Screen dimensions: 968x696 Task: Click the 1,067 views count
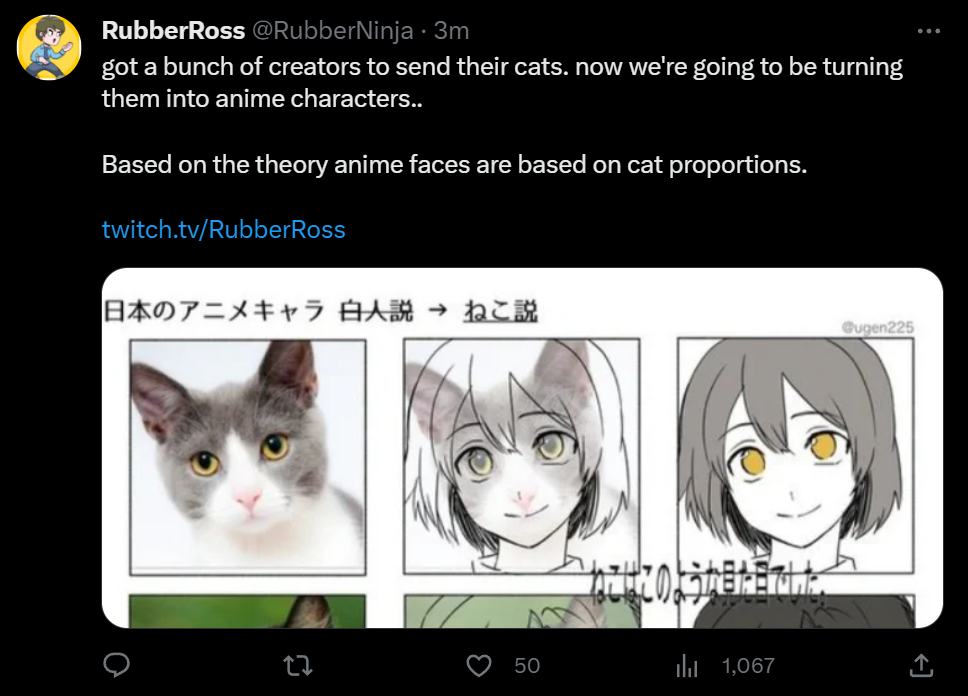[748, 666]
